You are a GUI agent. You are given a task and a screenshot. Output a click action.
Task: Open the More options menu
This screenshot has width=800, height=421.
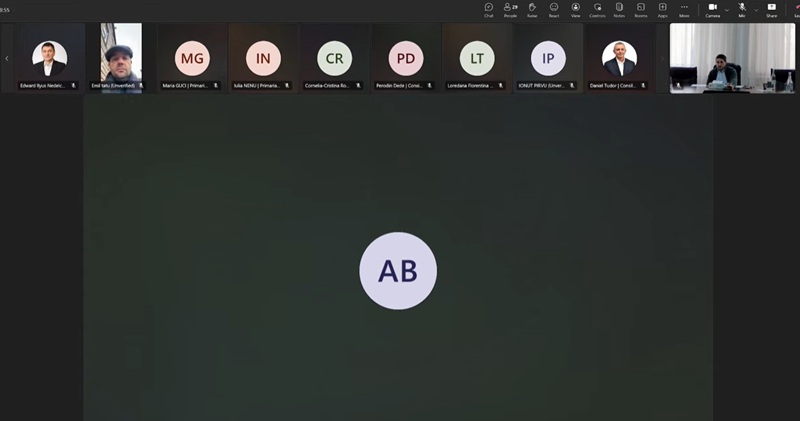click(684, 10)
